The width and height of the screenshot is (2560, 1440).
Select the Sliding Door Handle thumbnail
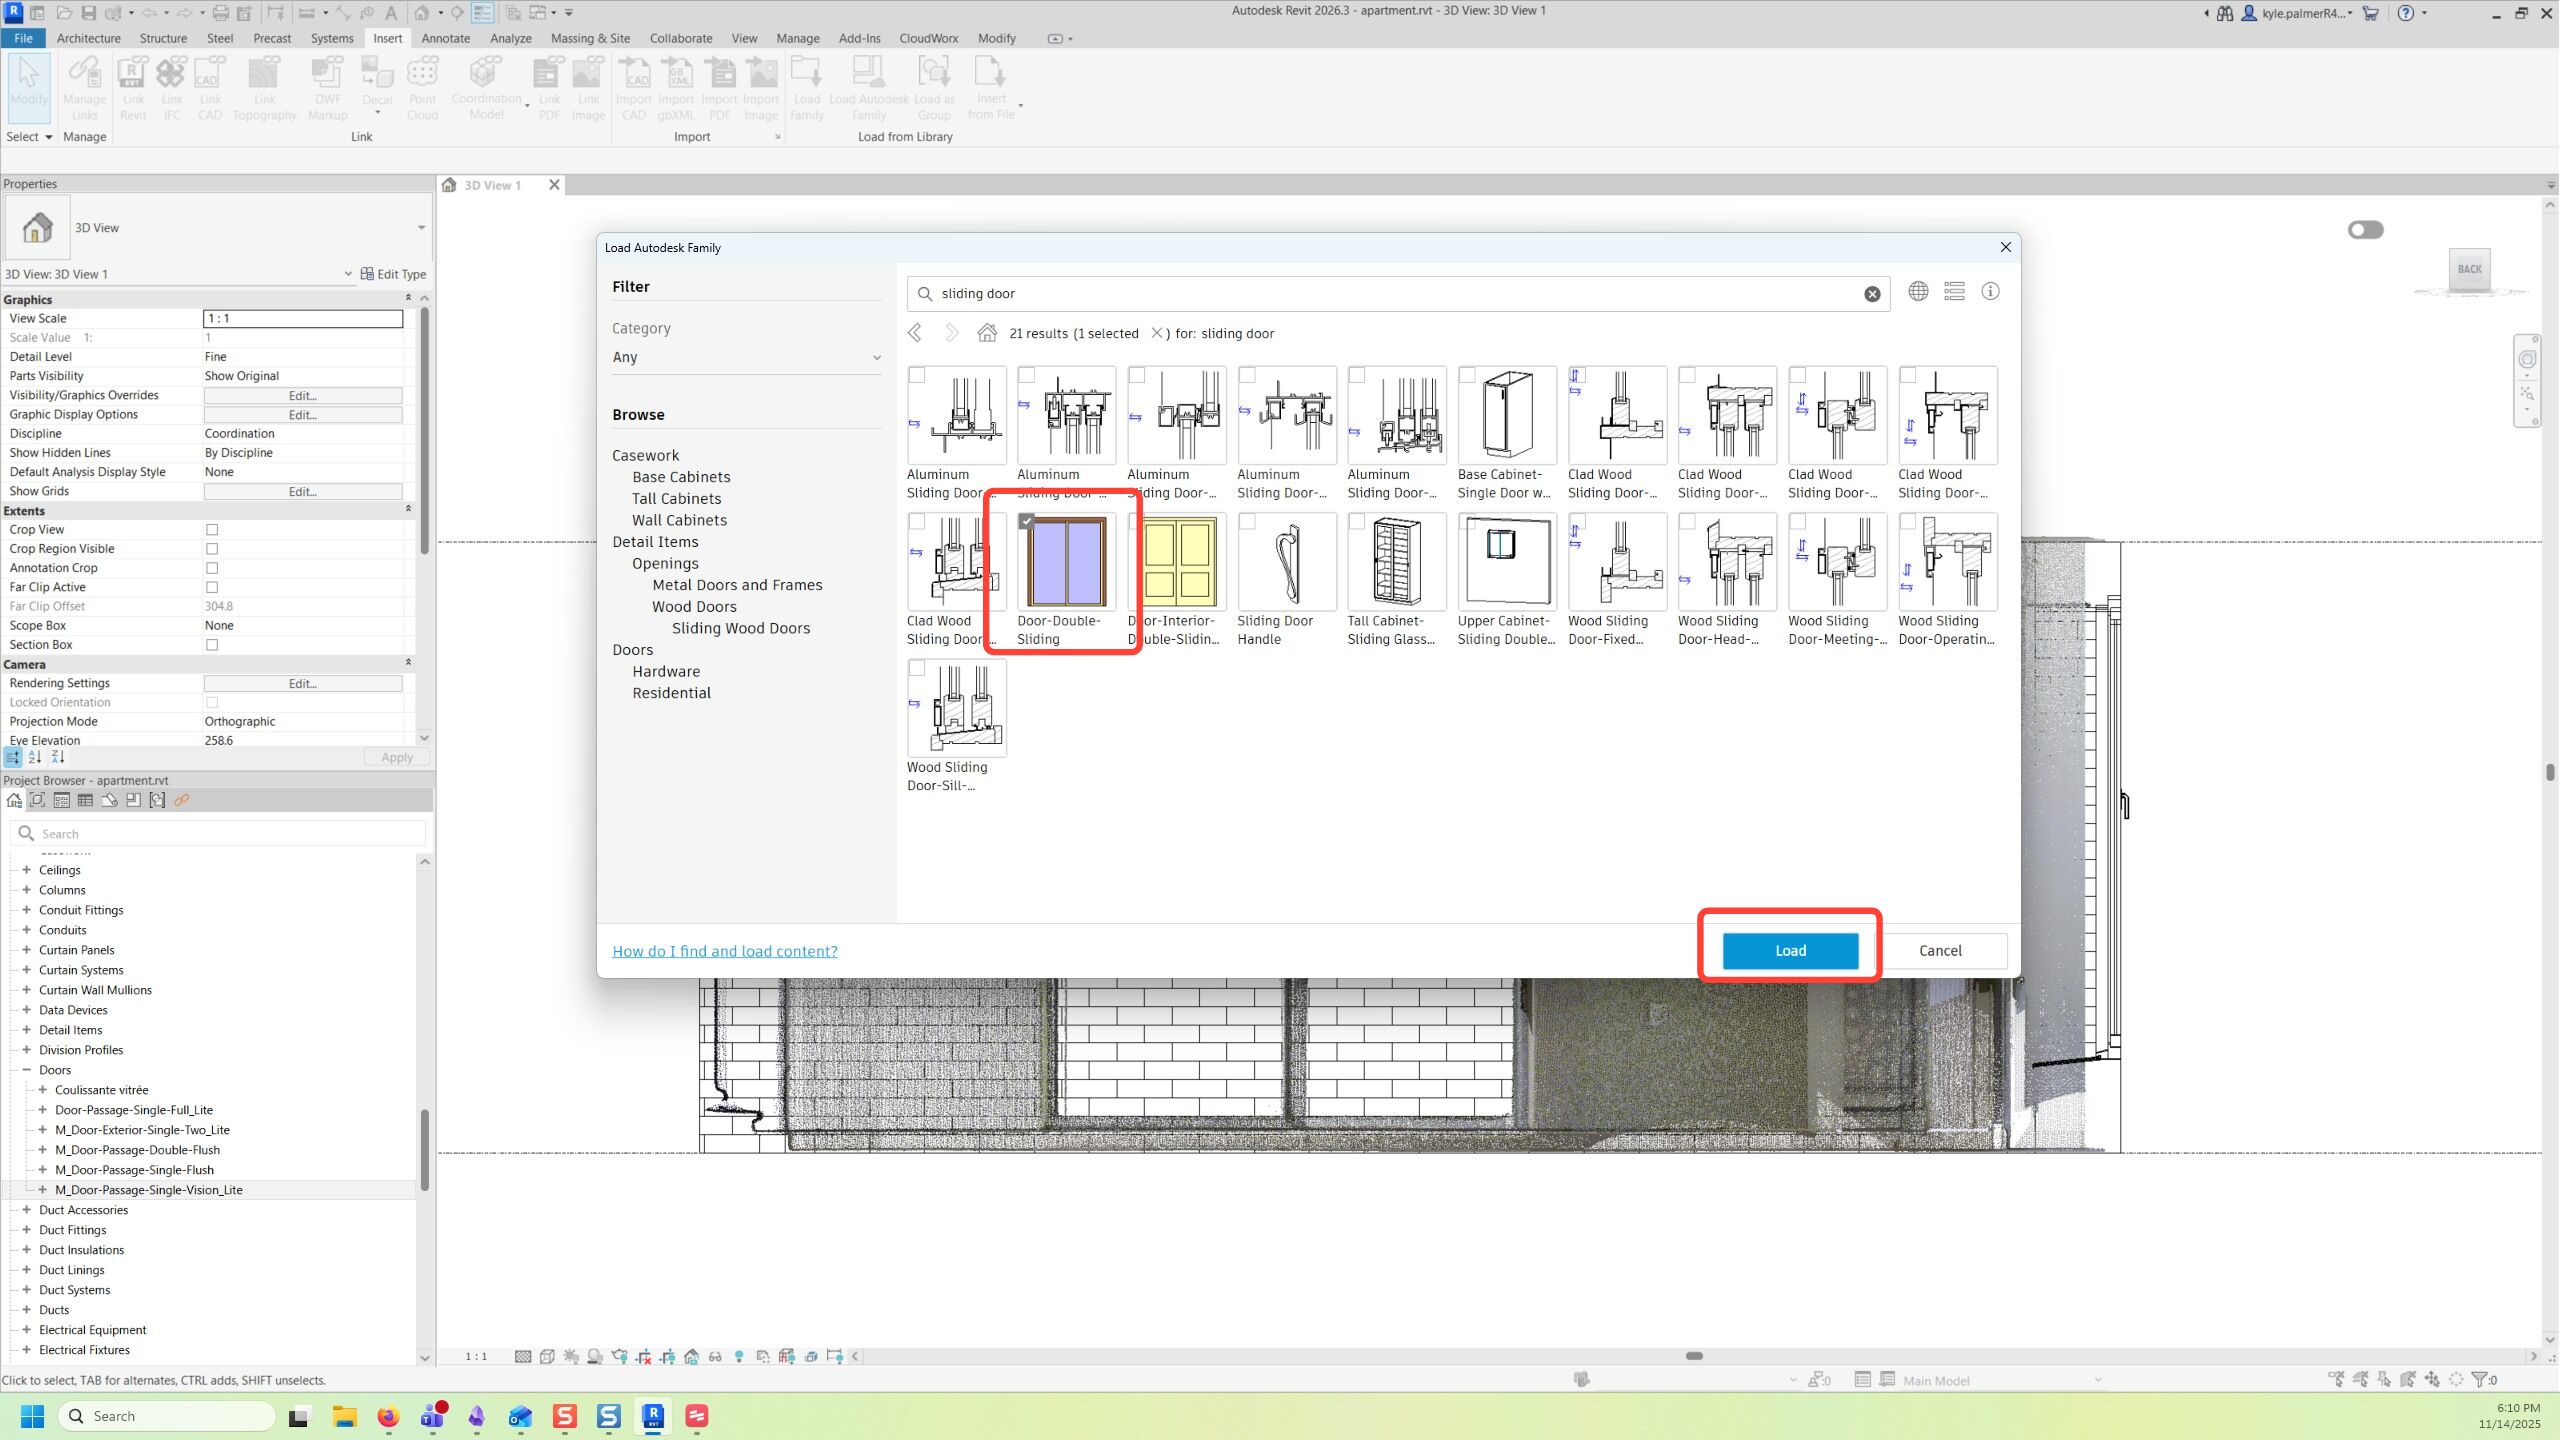pos(1287,563)
